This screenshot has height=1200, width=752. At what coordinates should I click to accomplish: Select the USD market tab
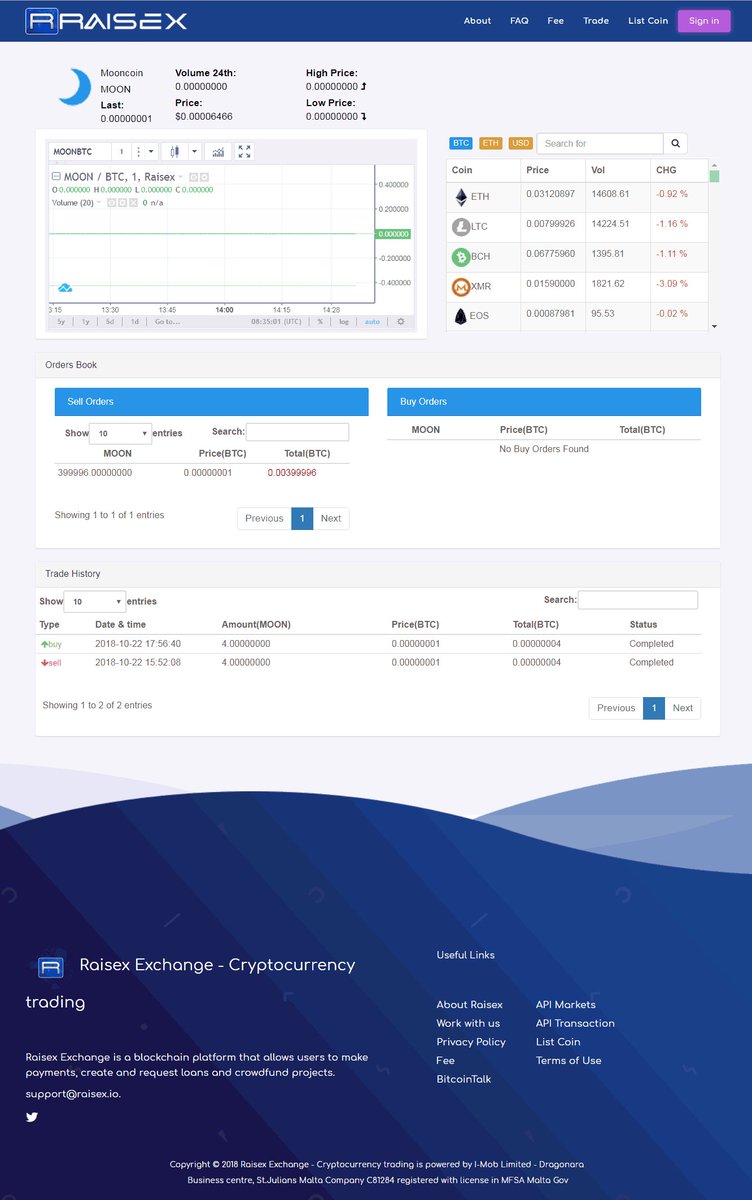521,143
